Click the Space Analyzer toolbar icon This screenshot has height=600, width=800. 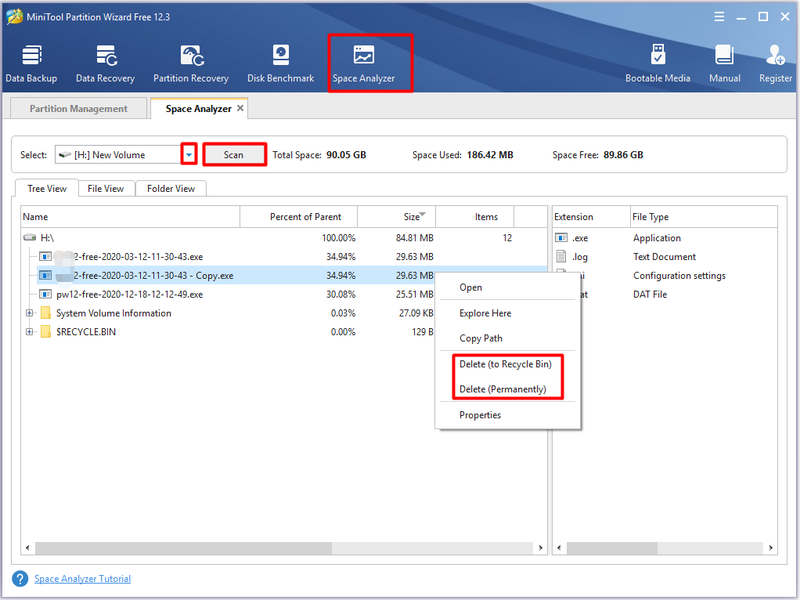(x=364, y=64)
